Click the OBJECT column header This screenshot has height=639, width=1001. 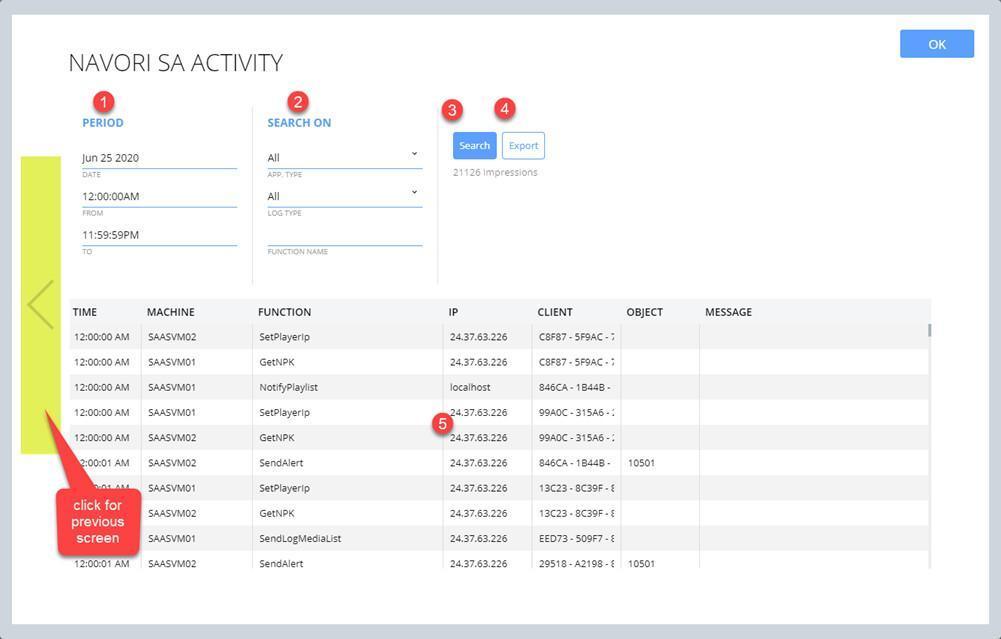coord(644,312)
